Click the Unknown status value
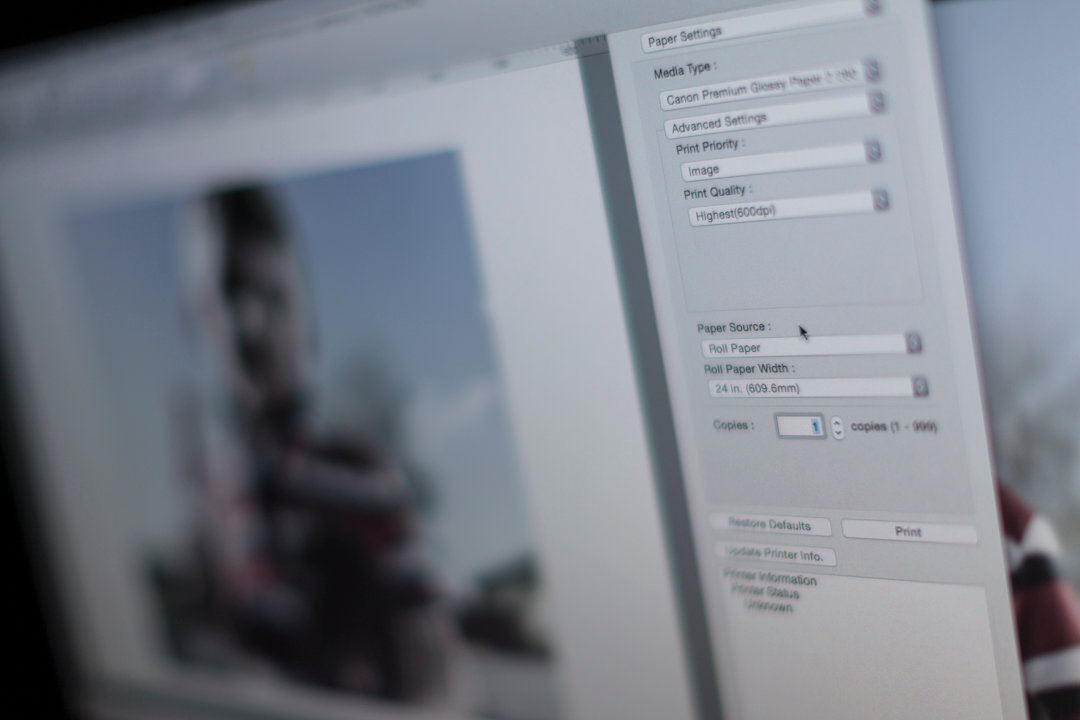The width and height of the screenshot is (1080, 720). (x=768, y=606)
